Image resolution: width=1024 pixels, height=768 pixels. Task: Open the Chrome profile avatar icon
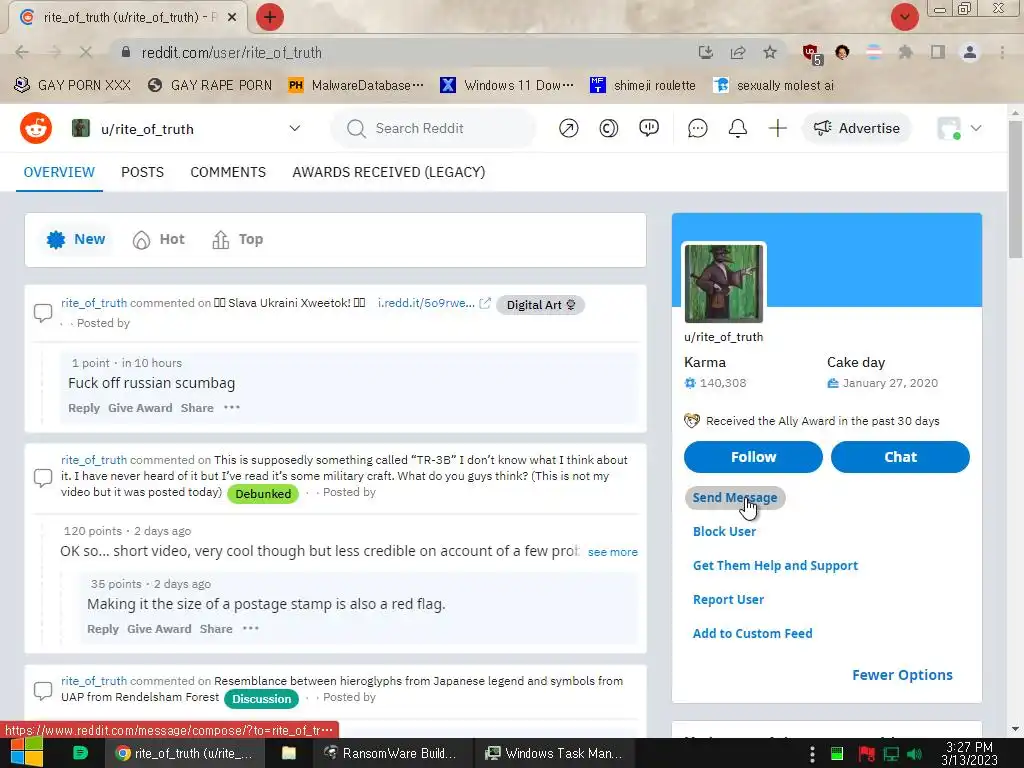(x=970, y=52)
